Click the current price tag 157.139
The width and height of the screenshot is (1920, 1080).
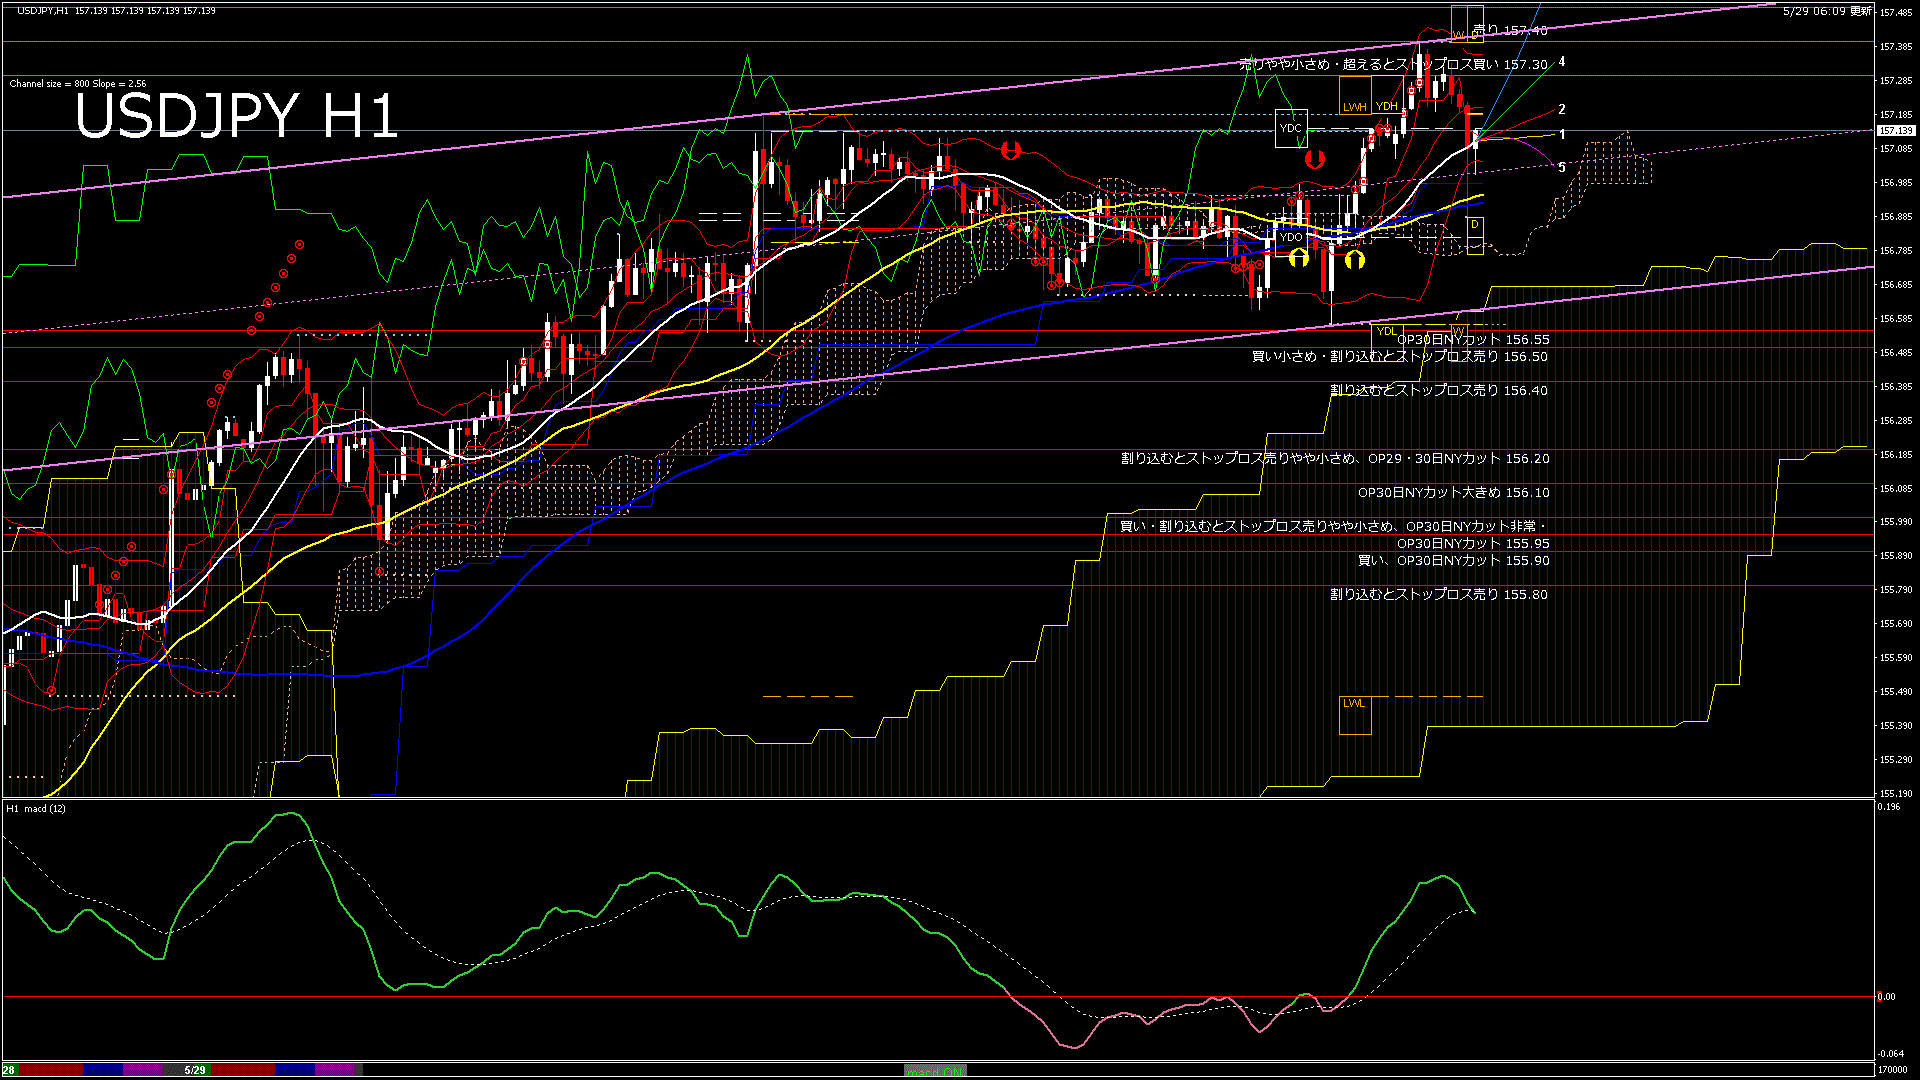coord(1895,131)
